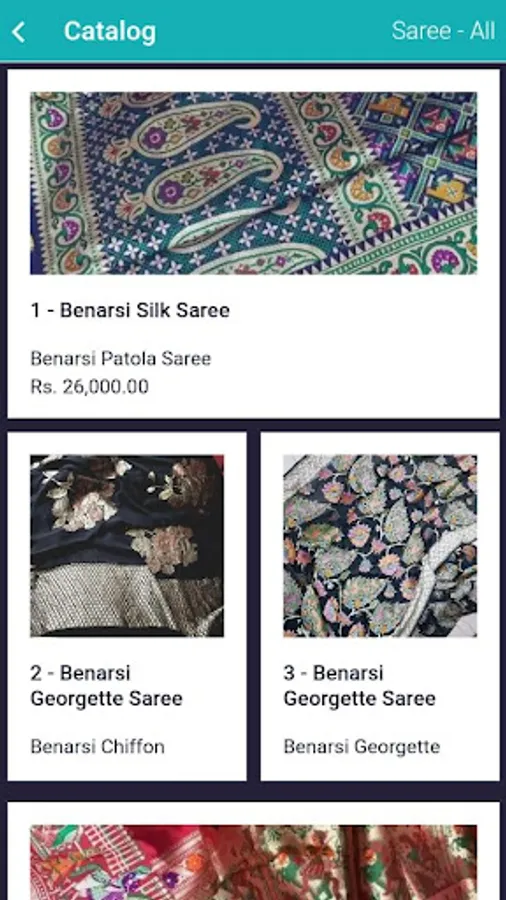Open the red saree image at bottom
Image resolution: width=506 pixels, height=900 pixels.
coord(253,863)
